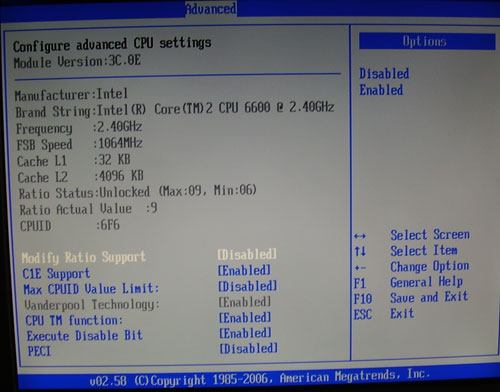Click the F10 key hint
Image resolution: width=500 pixels, height=392 pixels.
click(363, 299)
